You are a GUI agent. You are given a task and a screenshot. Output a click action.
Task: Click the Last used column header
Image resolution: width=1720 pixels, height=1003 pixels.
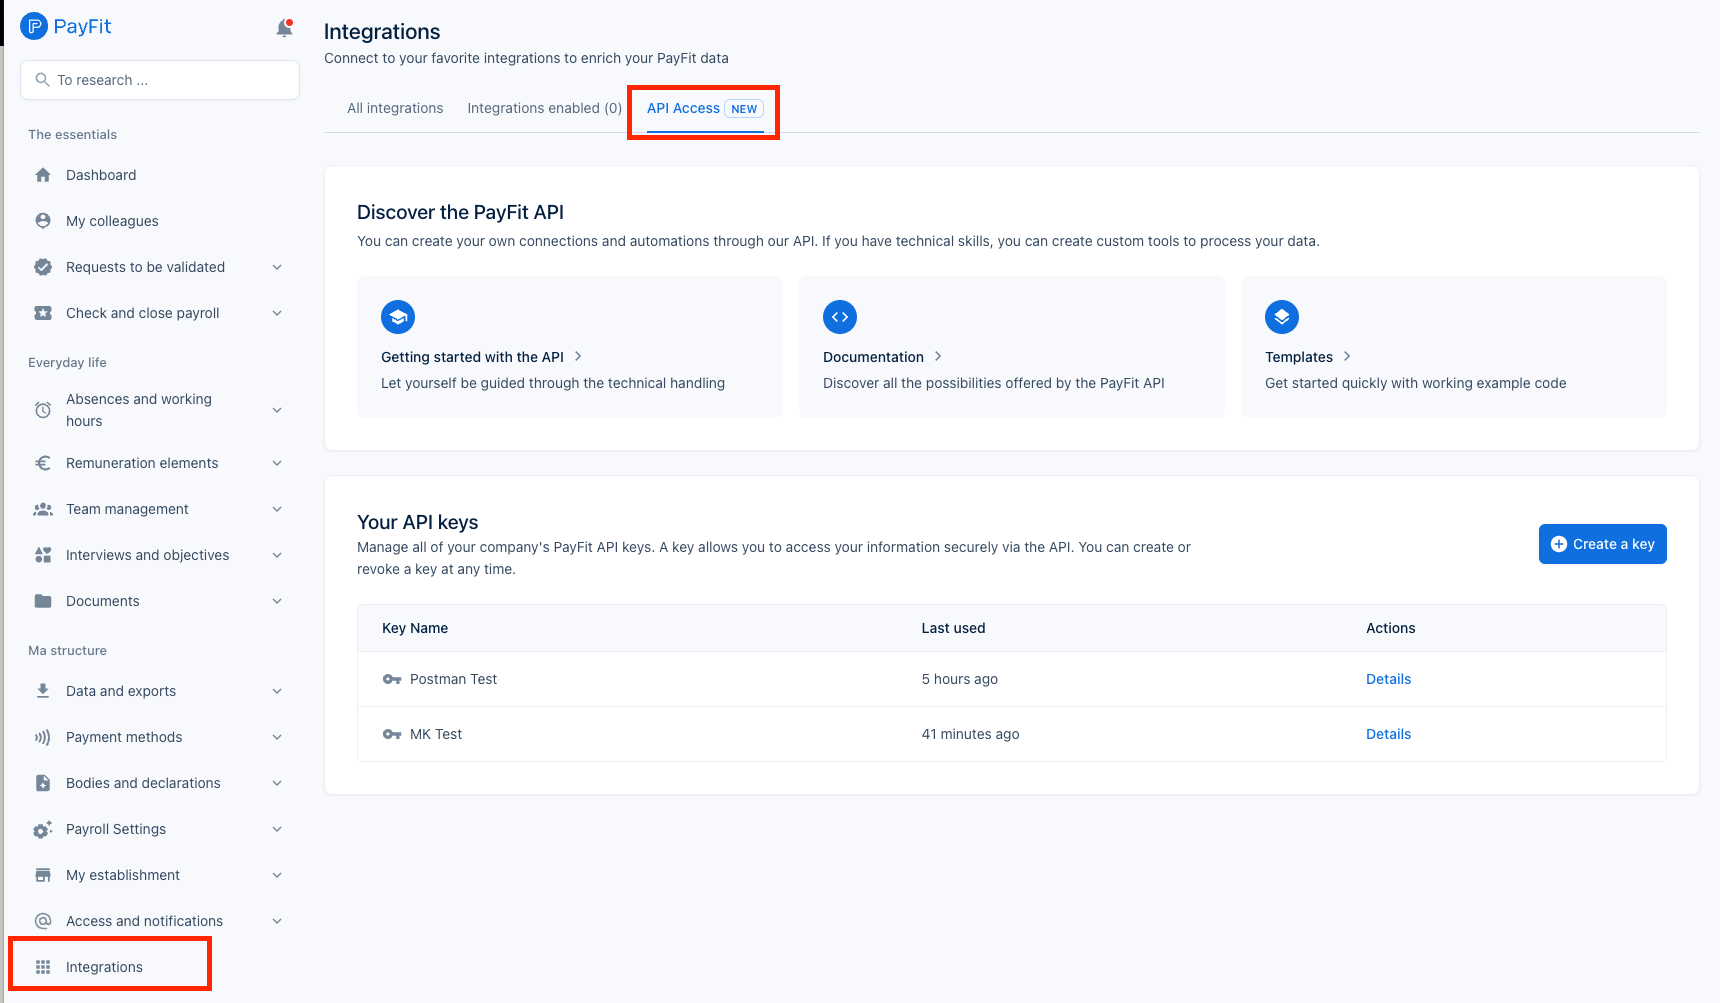pos(953,628)
